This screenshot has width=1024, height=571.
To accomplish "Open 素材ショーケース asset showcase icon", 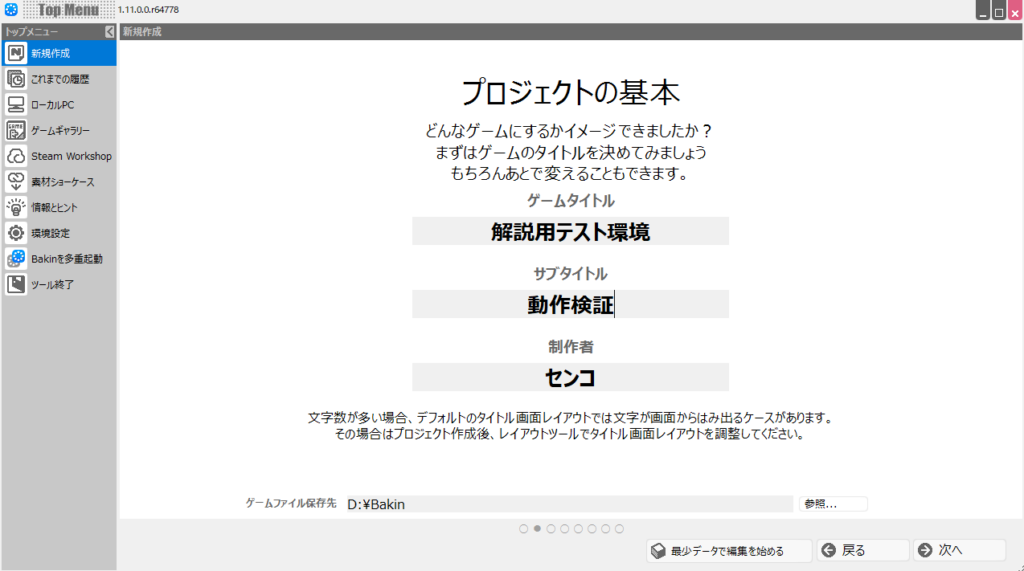I will pos(16,182).
